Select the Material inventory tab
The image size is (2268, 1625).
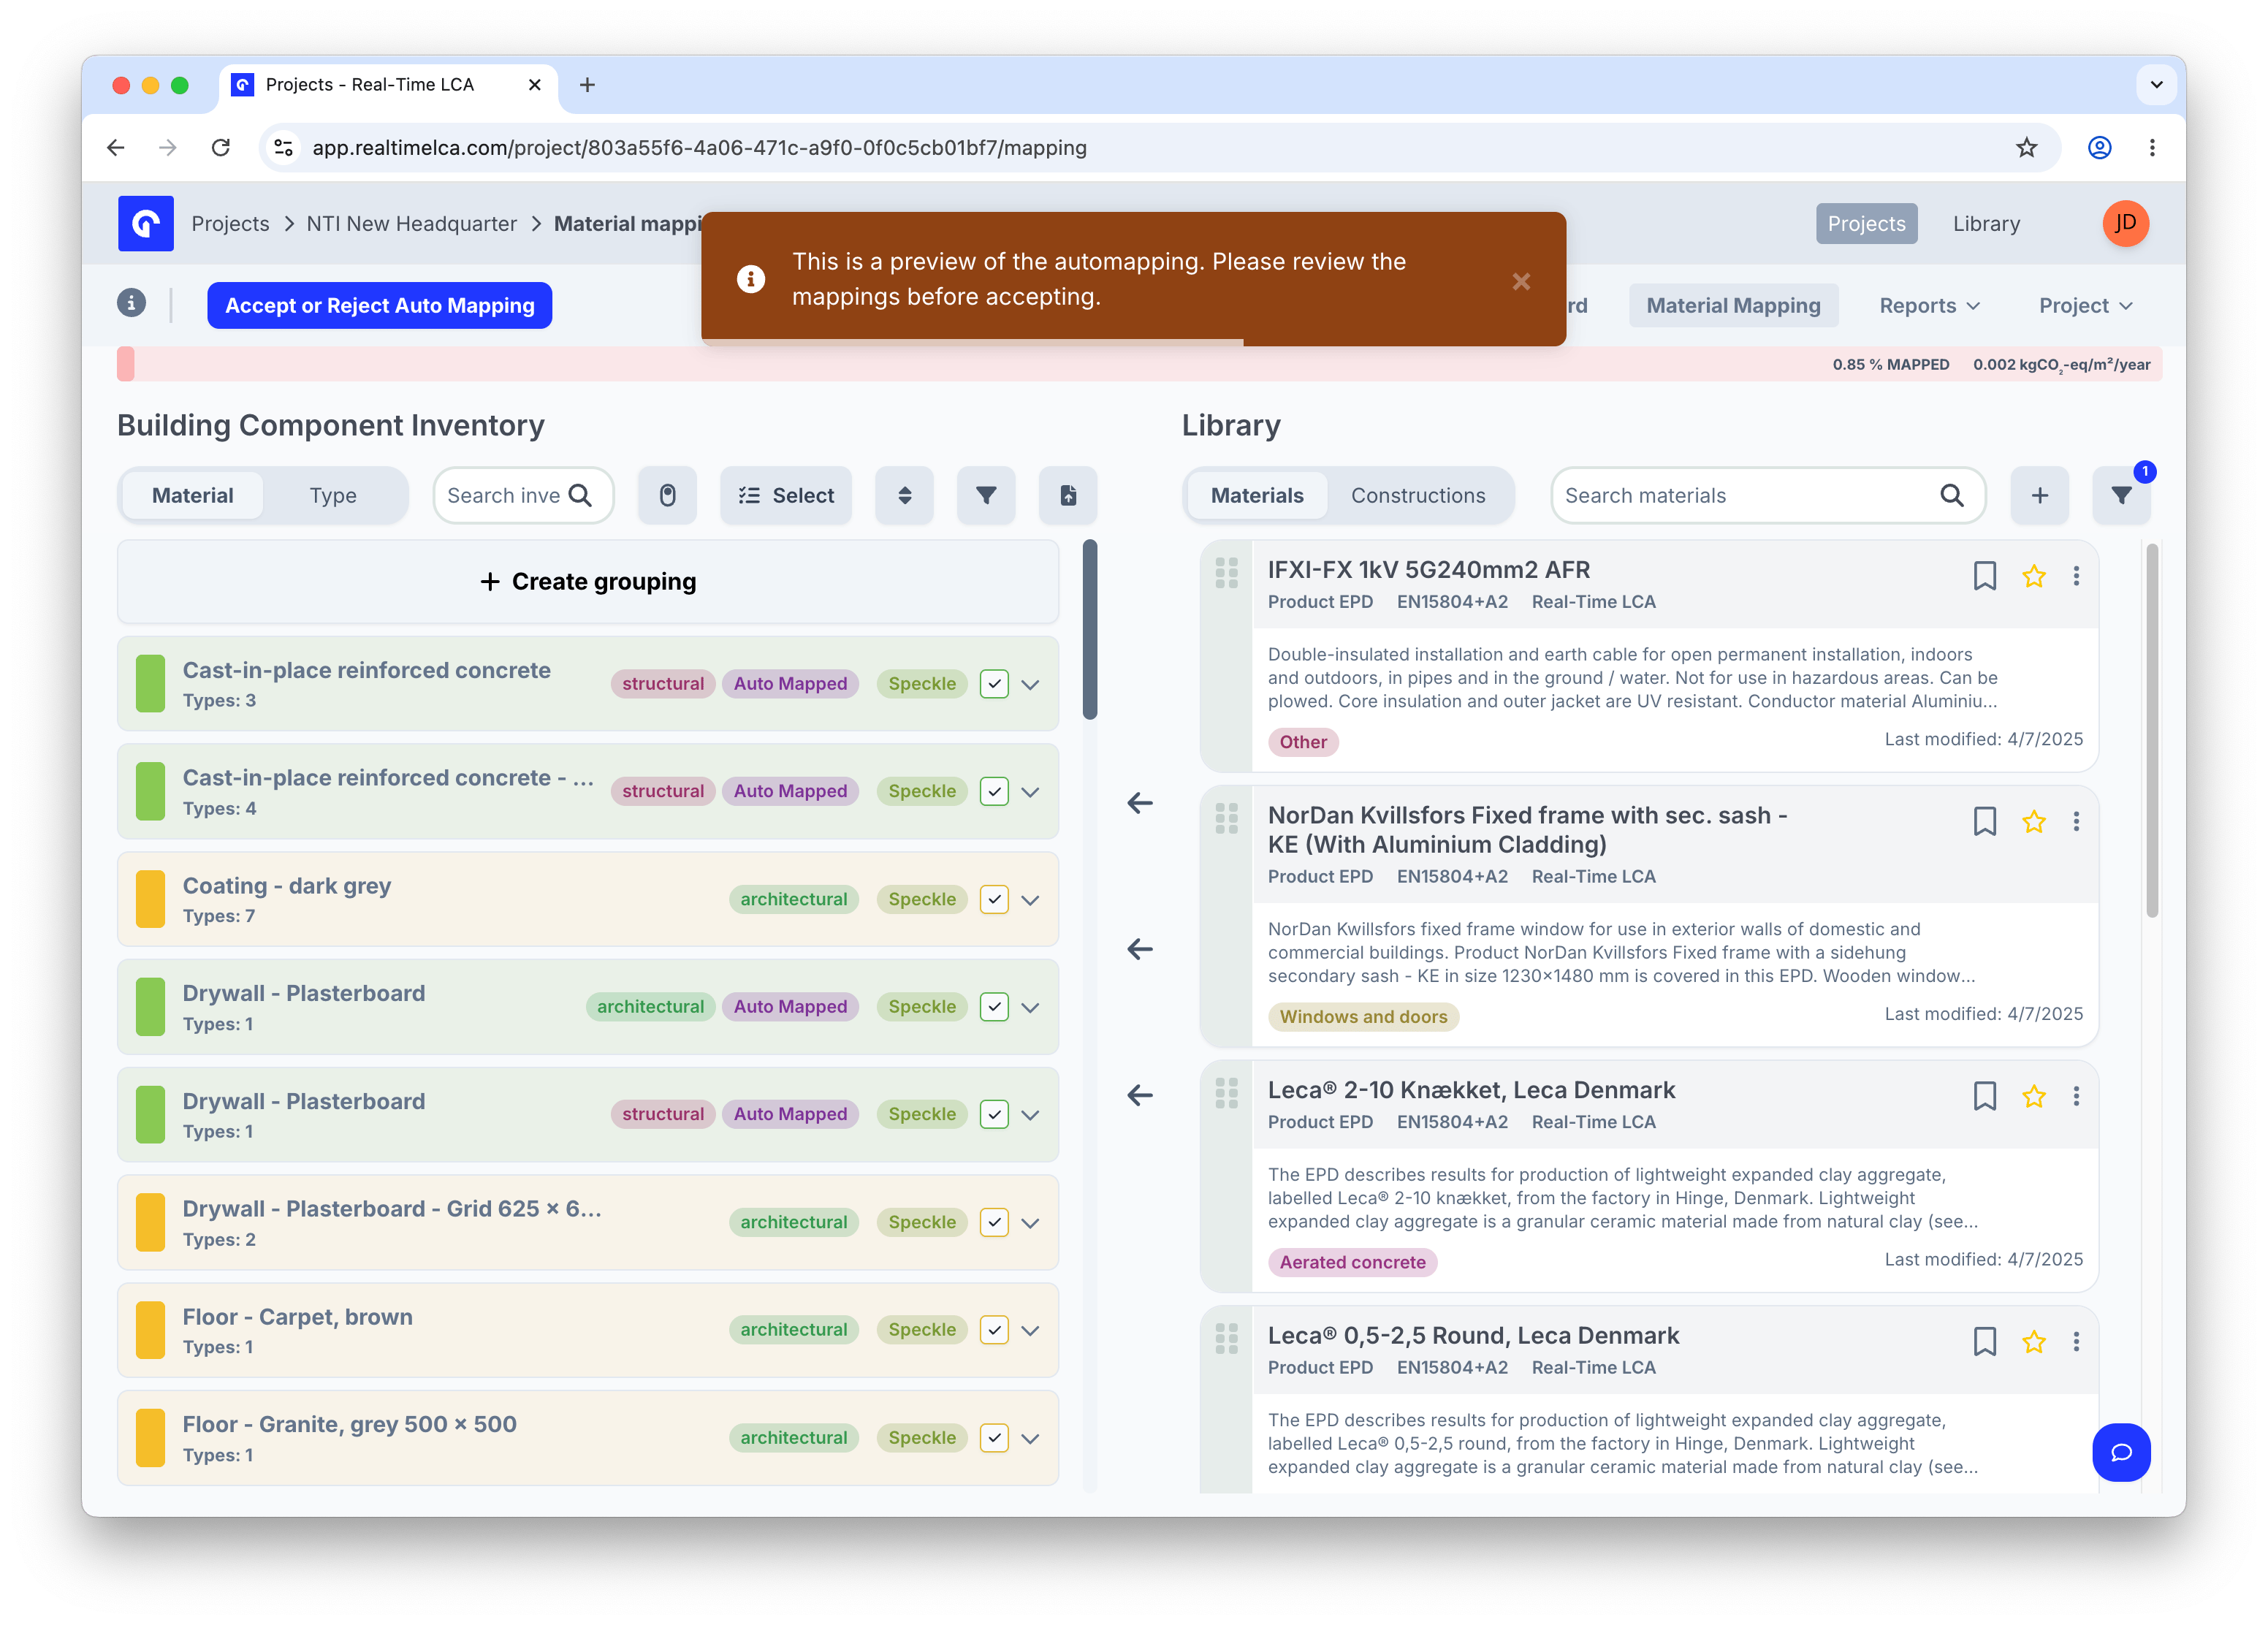(192, 495)
